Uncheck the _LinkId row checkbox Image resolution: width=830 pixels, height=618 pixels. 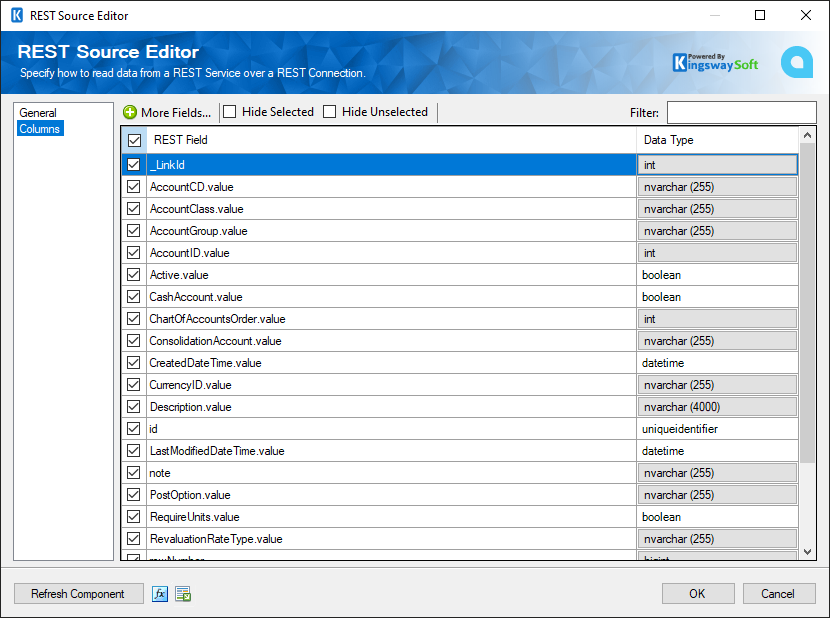coord(133,165)
